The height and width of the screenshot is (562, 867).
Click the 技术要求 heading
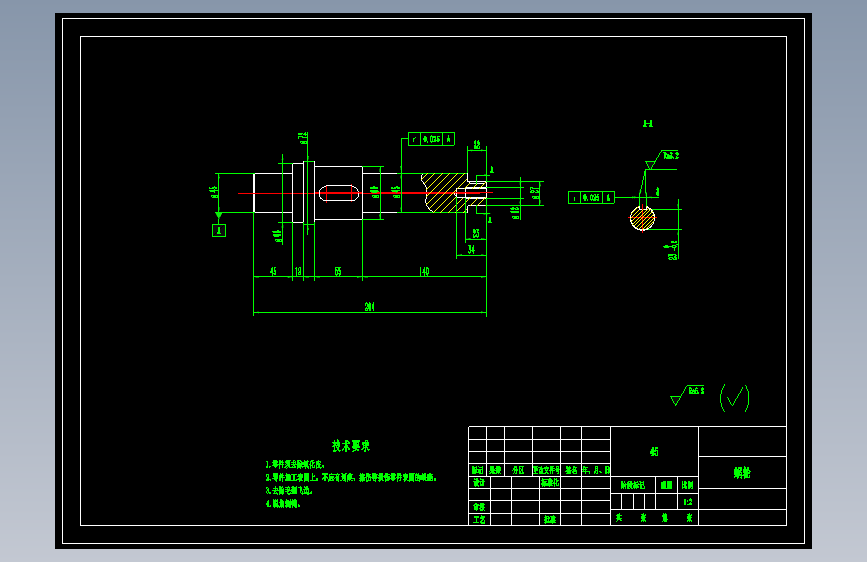tap(351, 446)
